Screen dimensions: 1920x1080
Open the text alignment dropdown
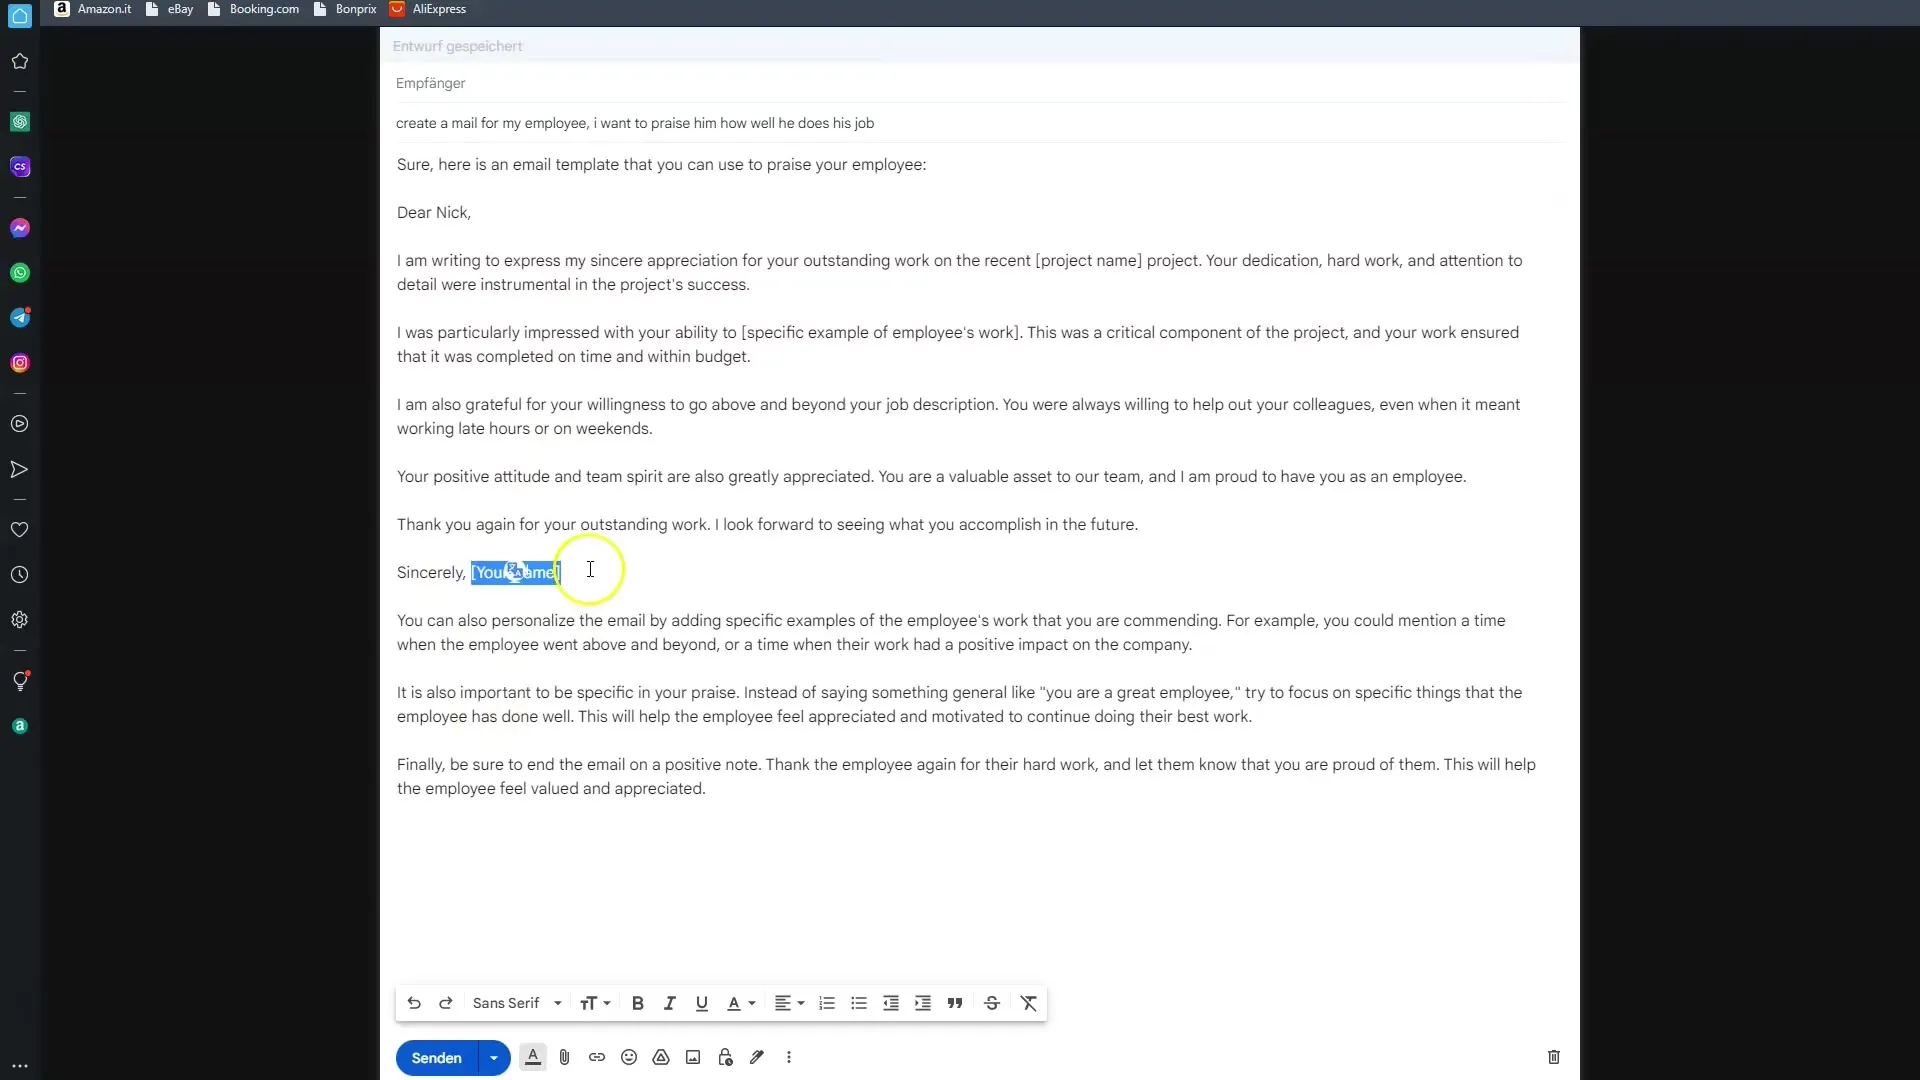pyautogui.click(x=787, y=1004)
